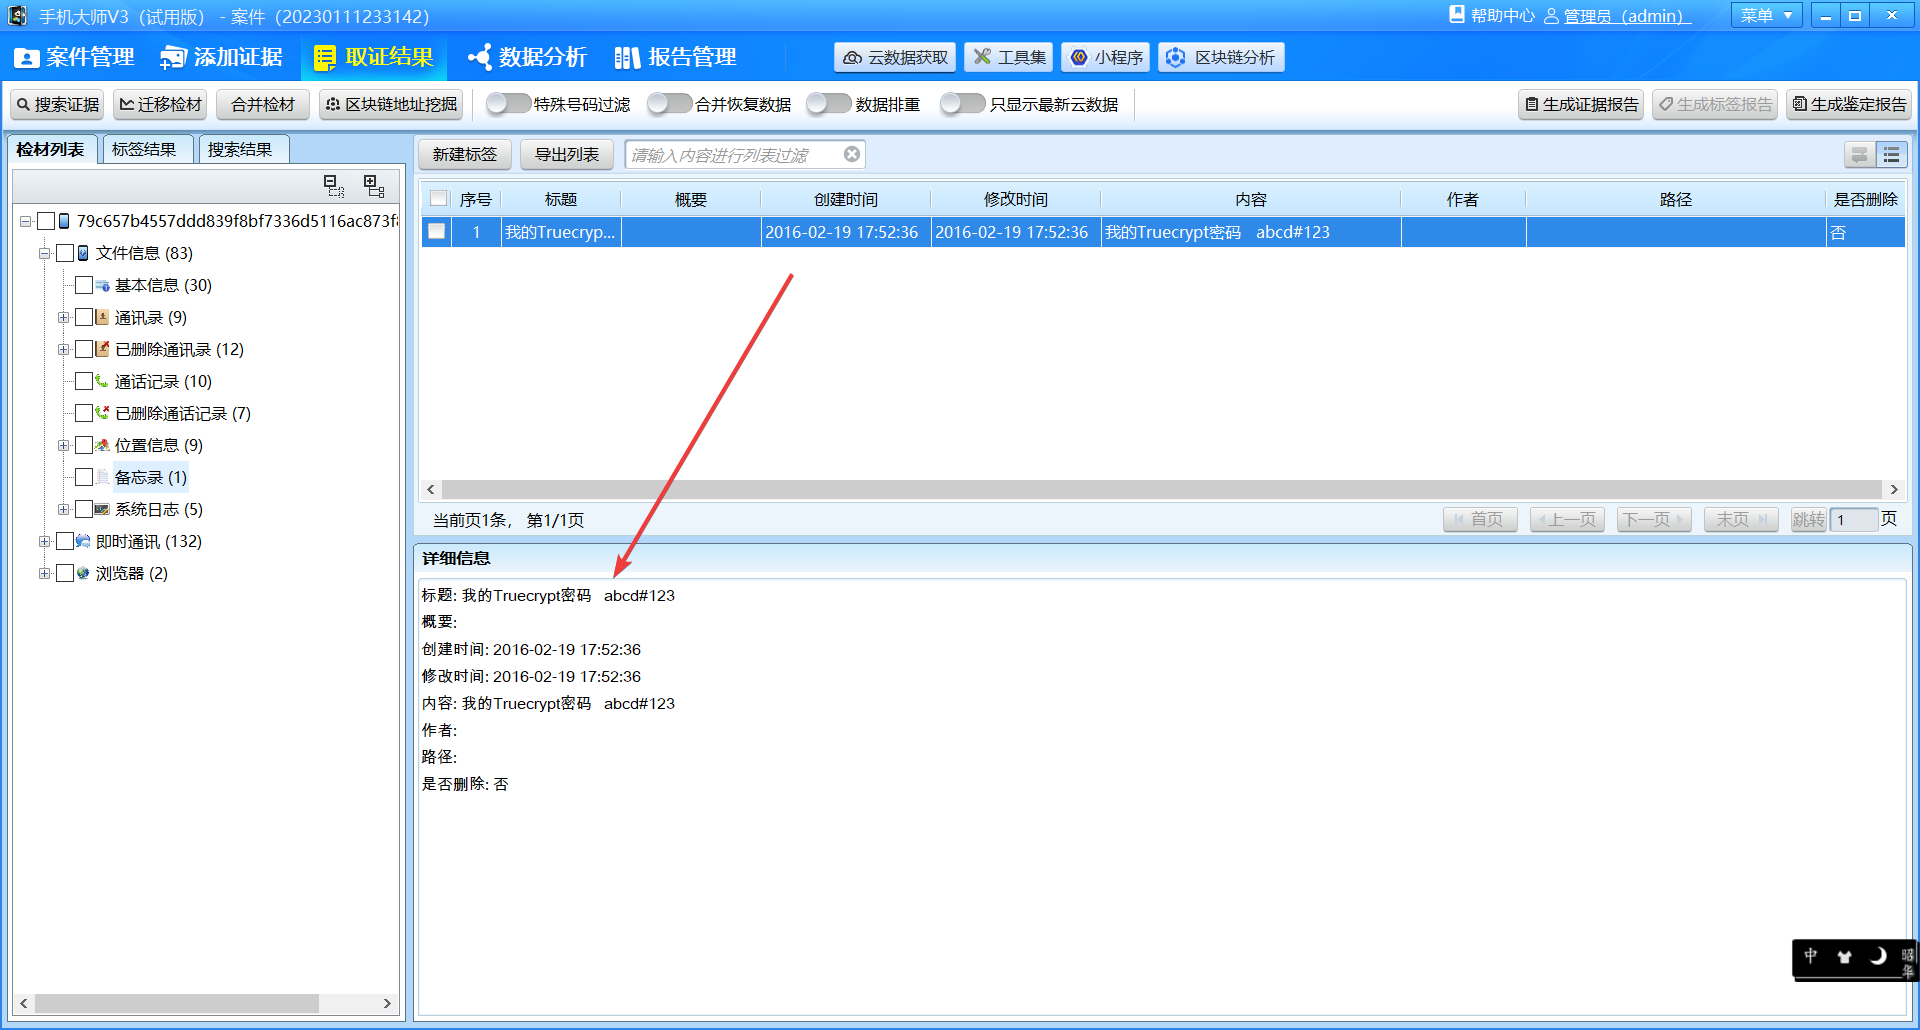This screenshot has width=1920, height=1030.
Task: Switch to 数据分析 section
Action: pos(527,57)
